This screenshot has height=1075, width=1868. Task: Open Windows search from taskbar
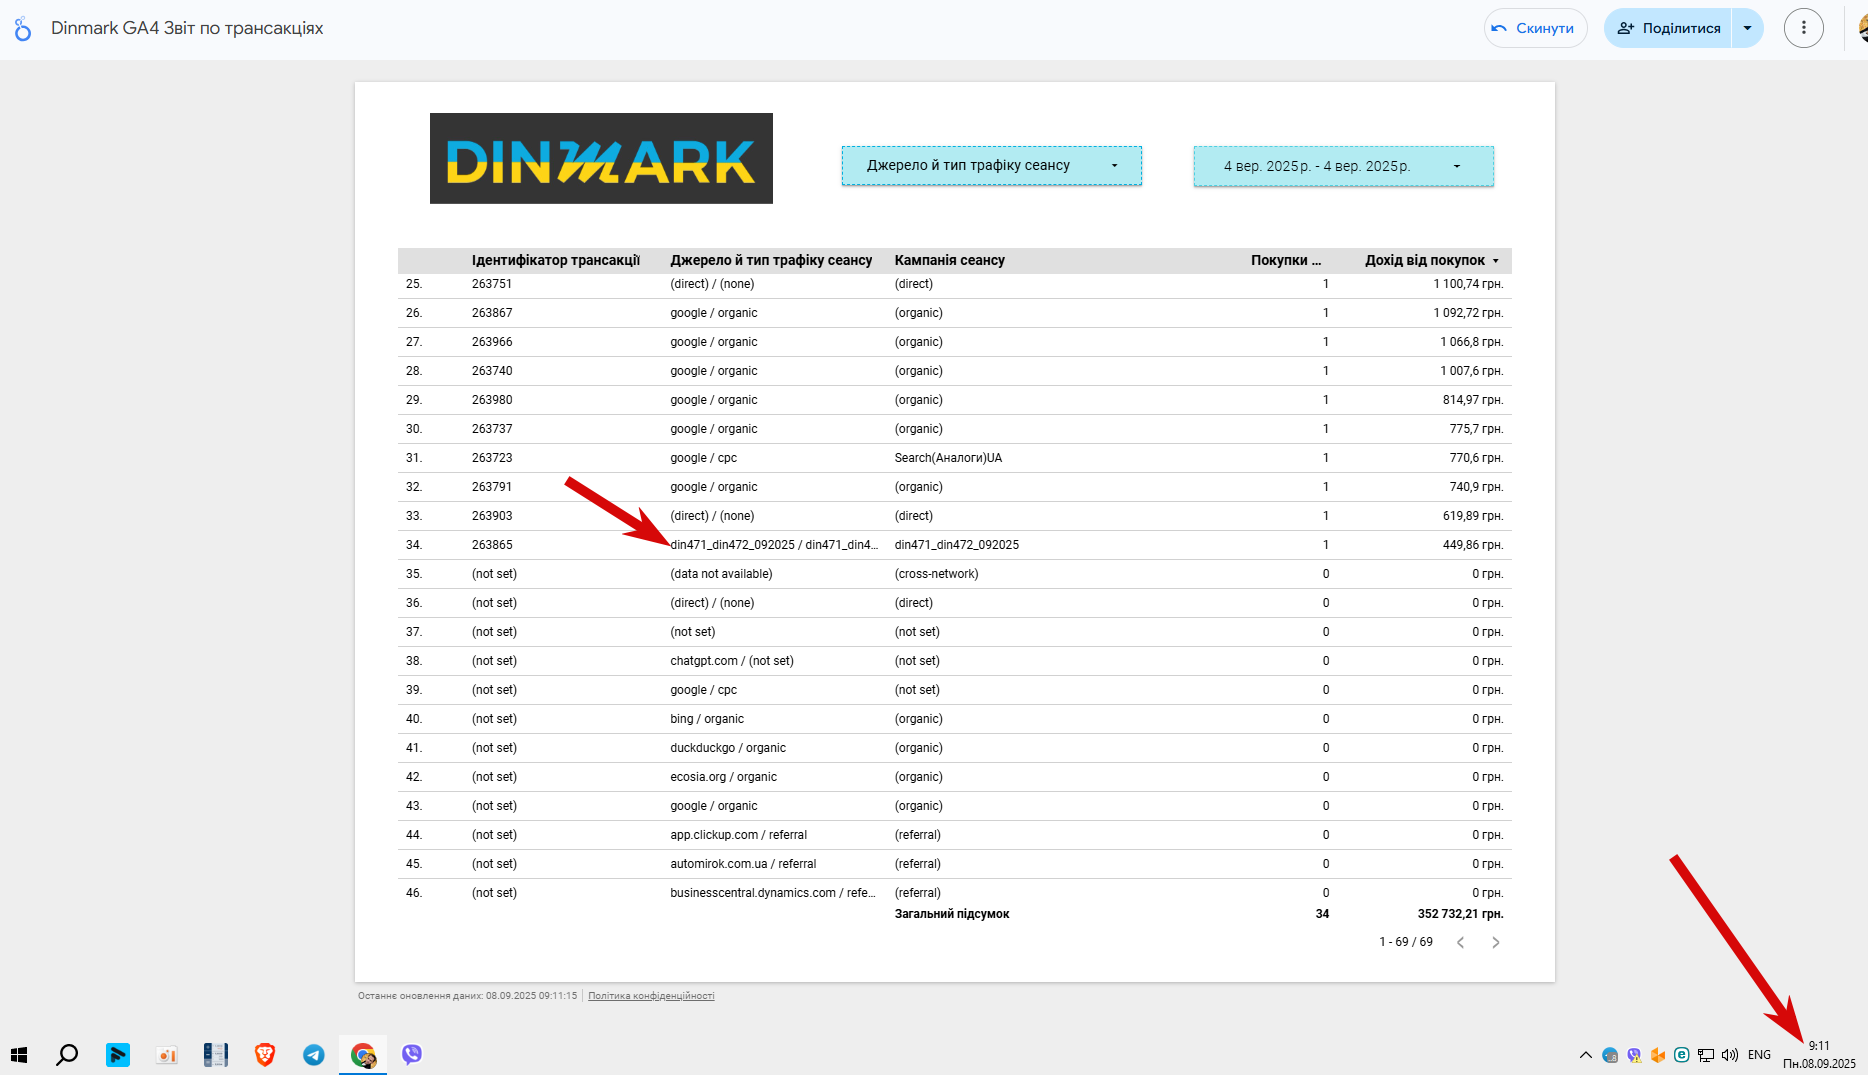pyautogui.click(x=67, y=1055)
